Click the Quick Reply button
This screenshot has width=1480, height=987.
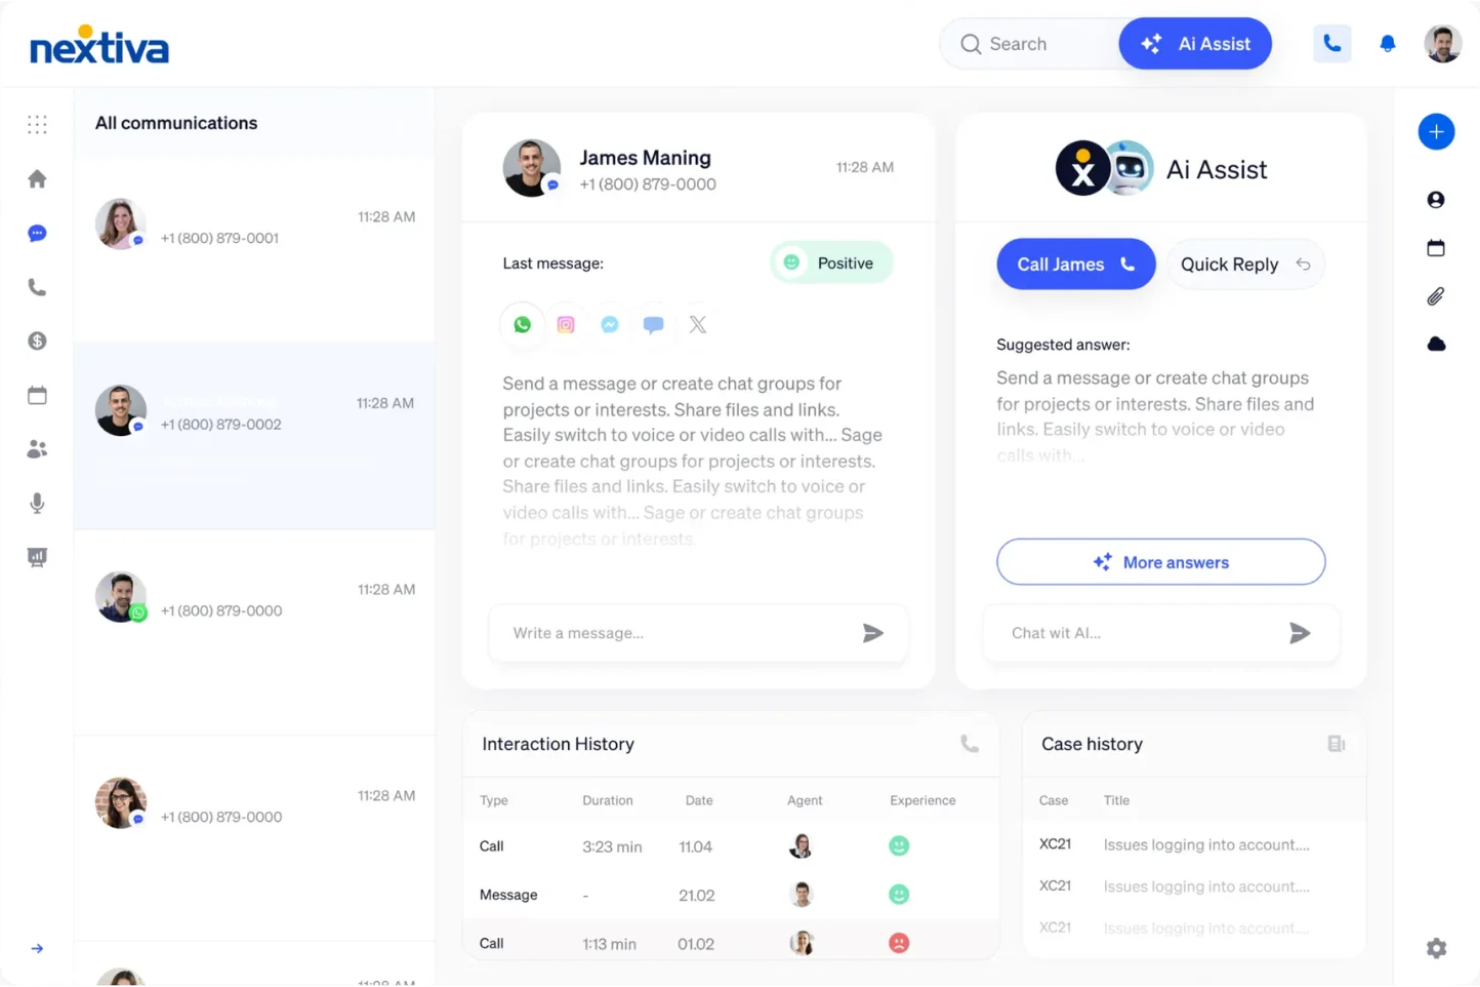(1245, 264)
